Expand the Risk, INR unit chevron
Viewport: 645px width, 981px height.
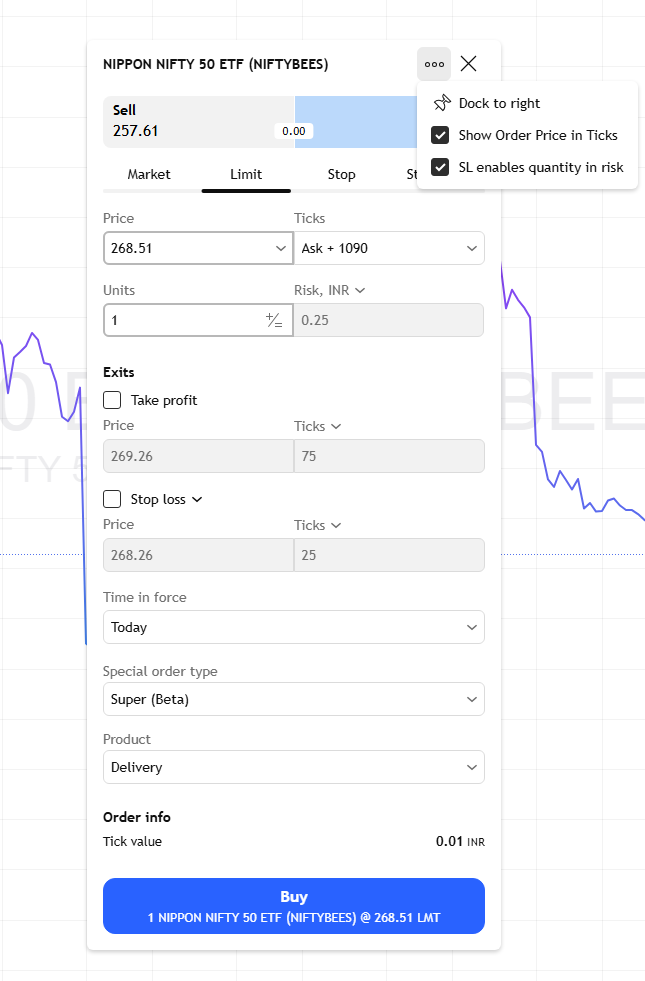click(x=360, y=290)
